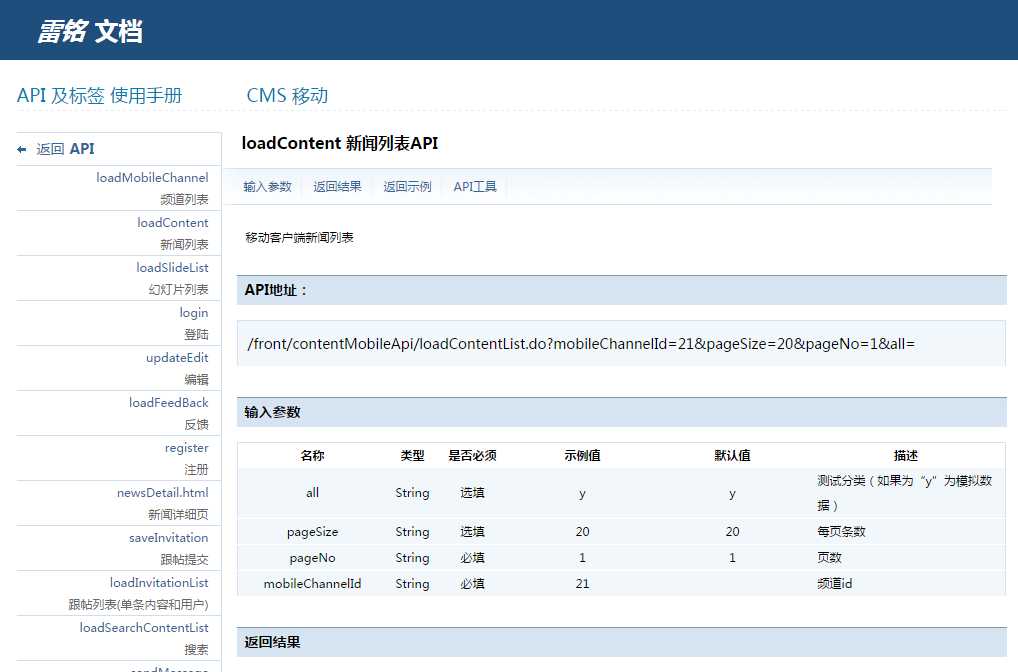Open the 雷铭 文档 logo in header
The width and height of the screenshot is (1018, 672).
click(x=90, y=31)
